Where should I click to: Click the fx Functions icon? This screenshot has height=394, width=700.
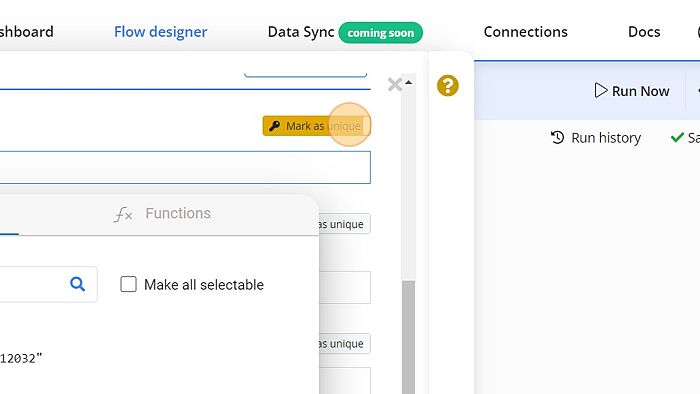(x=123, y=214)
